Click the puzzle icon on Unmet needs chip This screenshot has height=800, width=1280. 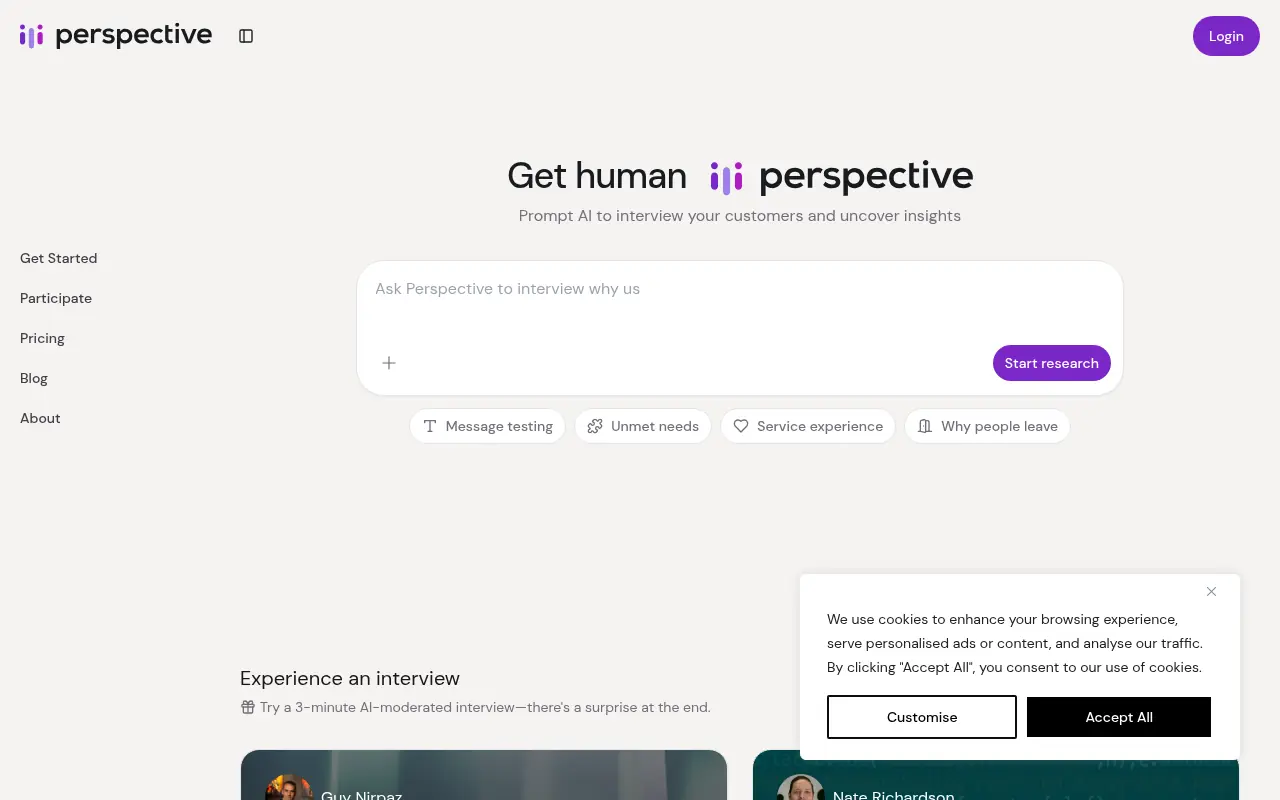coord(595,426)
